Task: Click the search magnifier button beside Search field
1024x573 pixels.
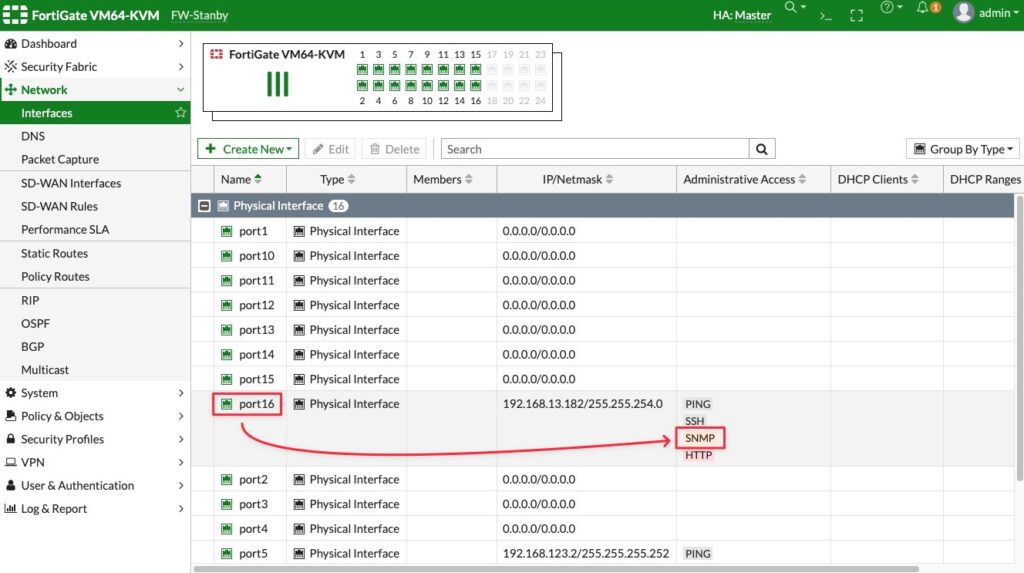Action: (x=761, y=149)
